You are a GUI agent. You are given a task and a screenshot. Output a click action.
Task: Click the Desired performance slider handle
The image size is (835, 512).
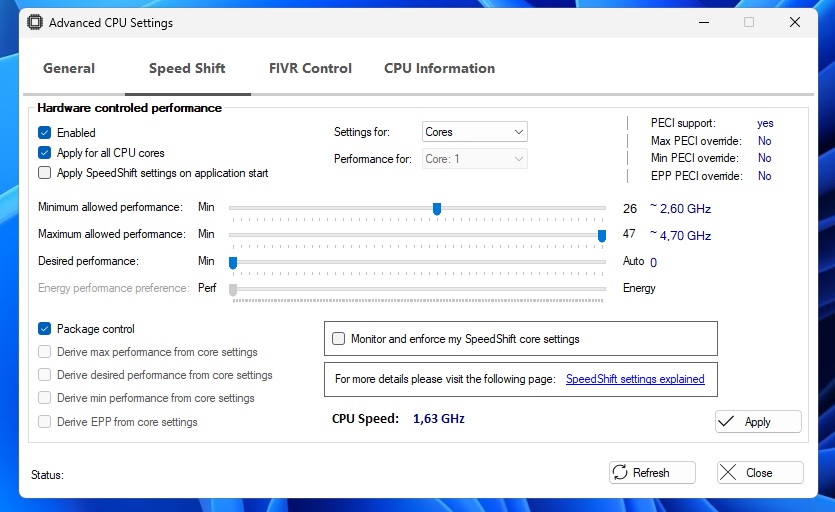[x=233, y=263]
